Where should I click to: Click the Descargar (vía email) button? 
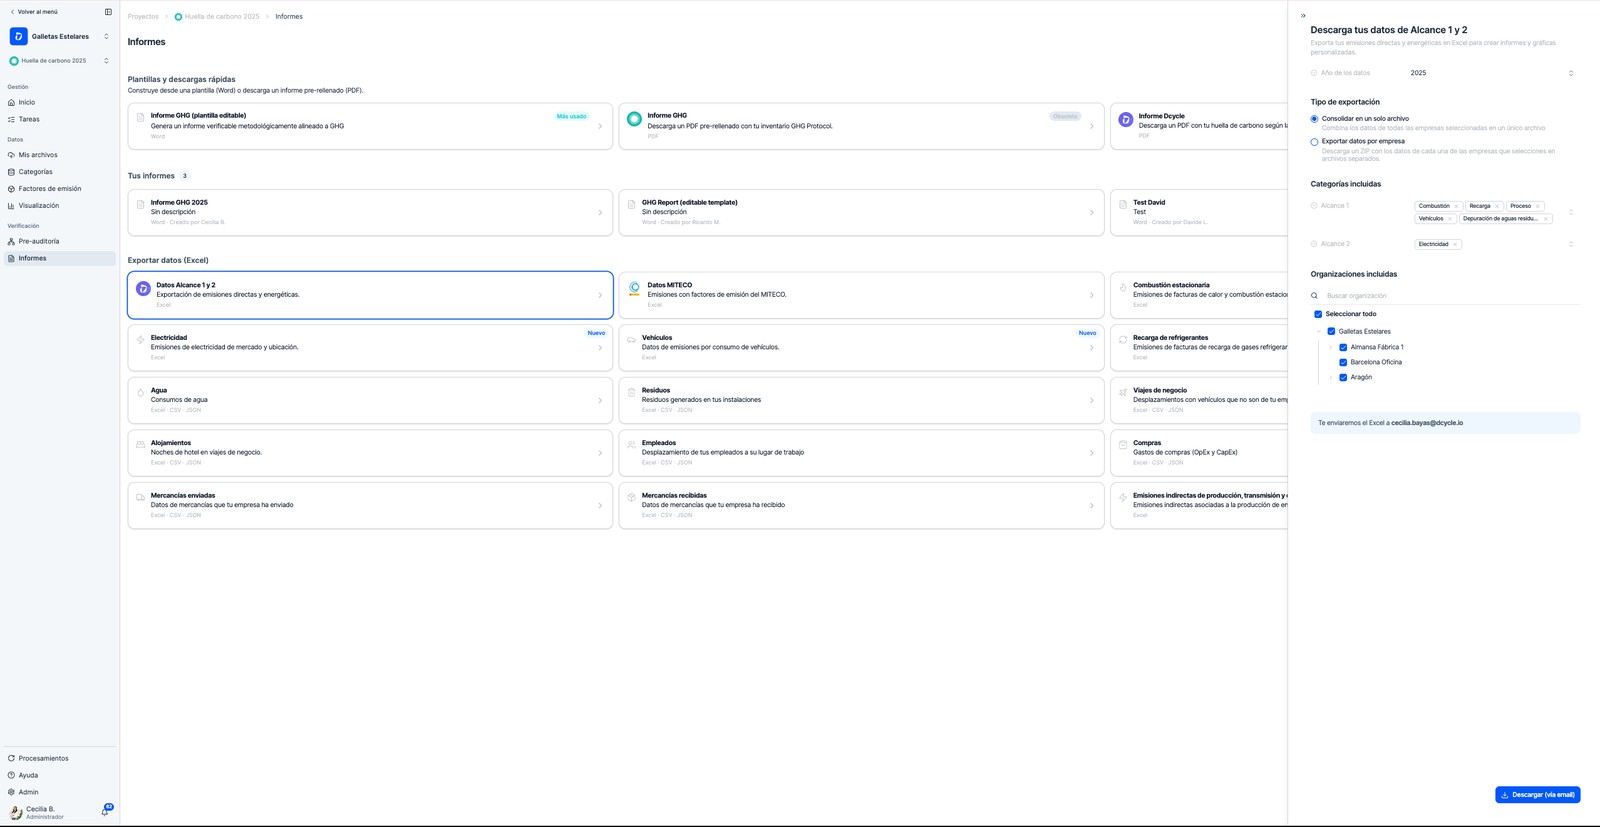pyautogui.click(x=1537, y=795)
